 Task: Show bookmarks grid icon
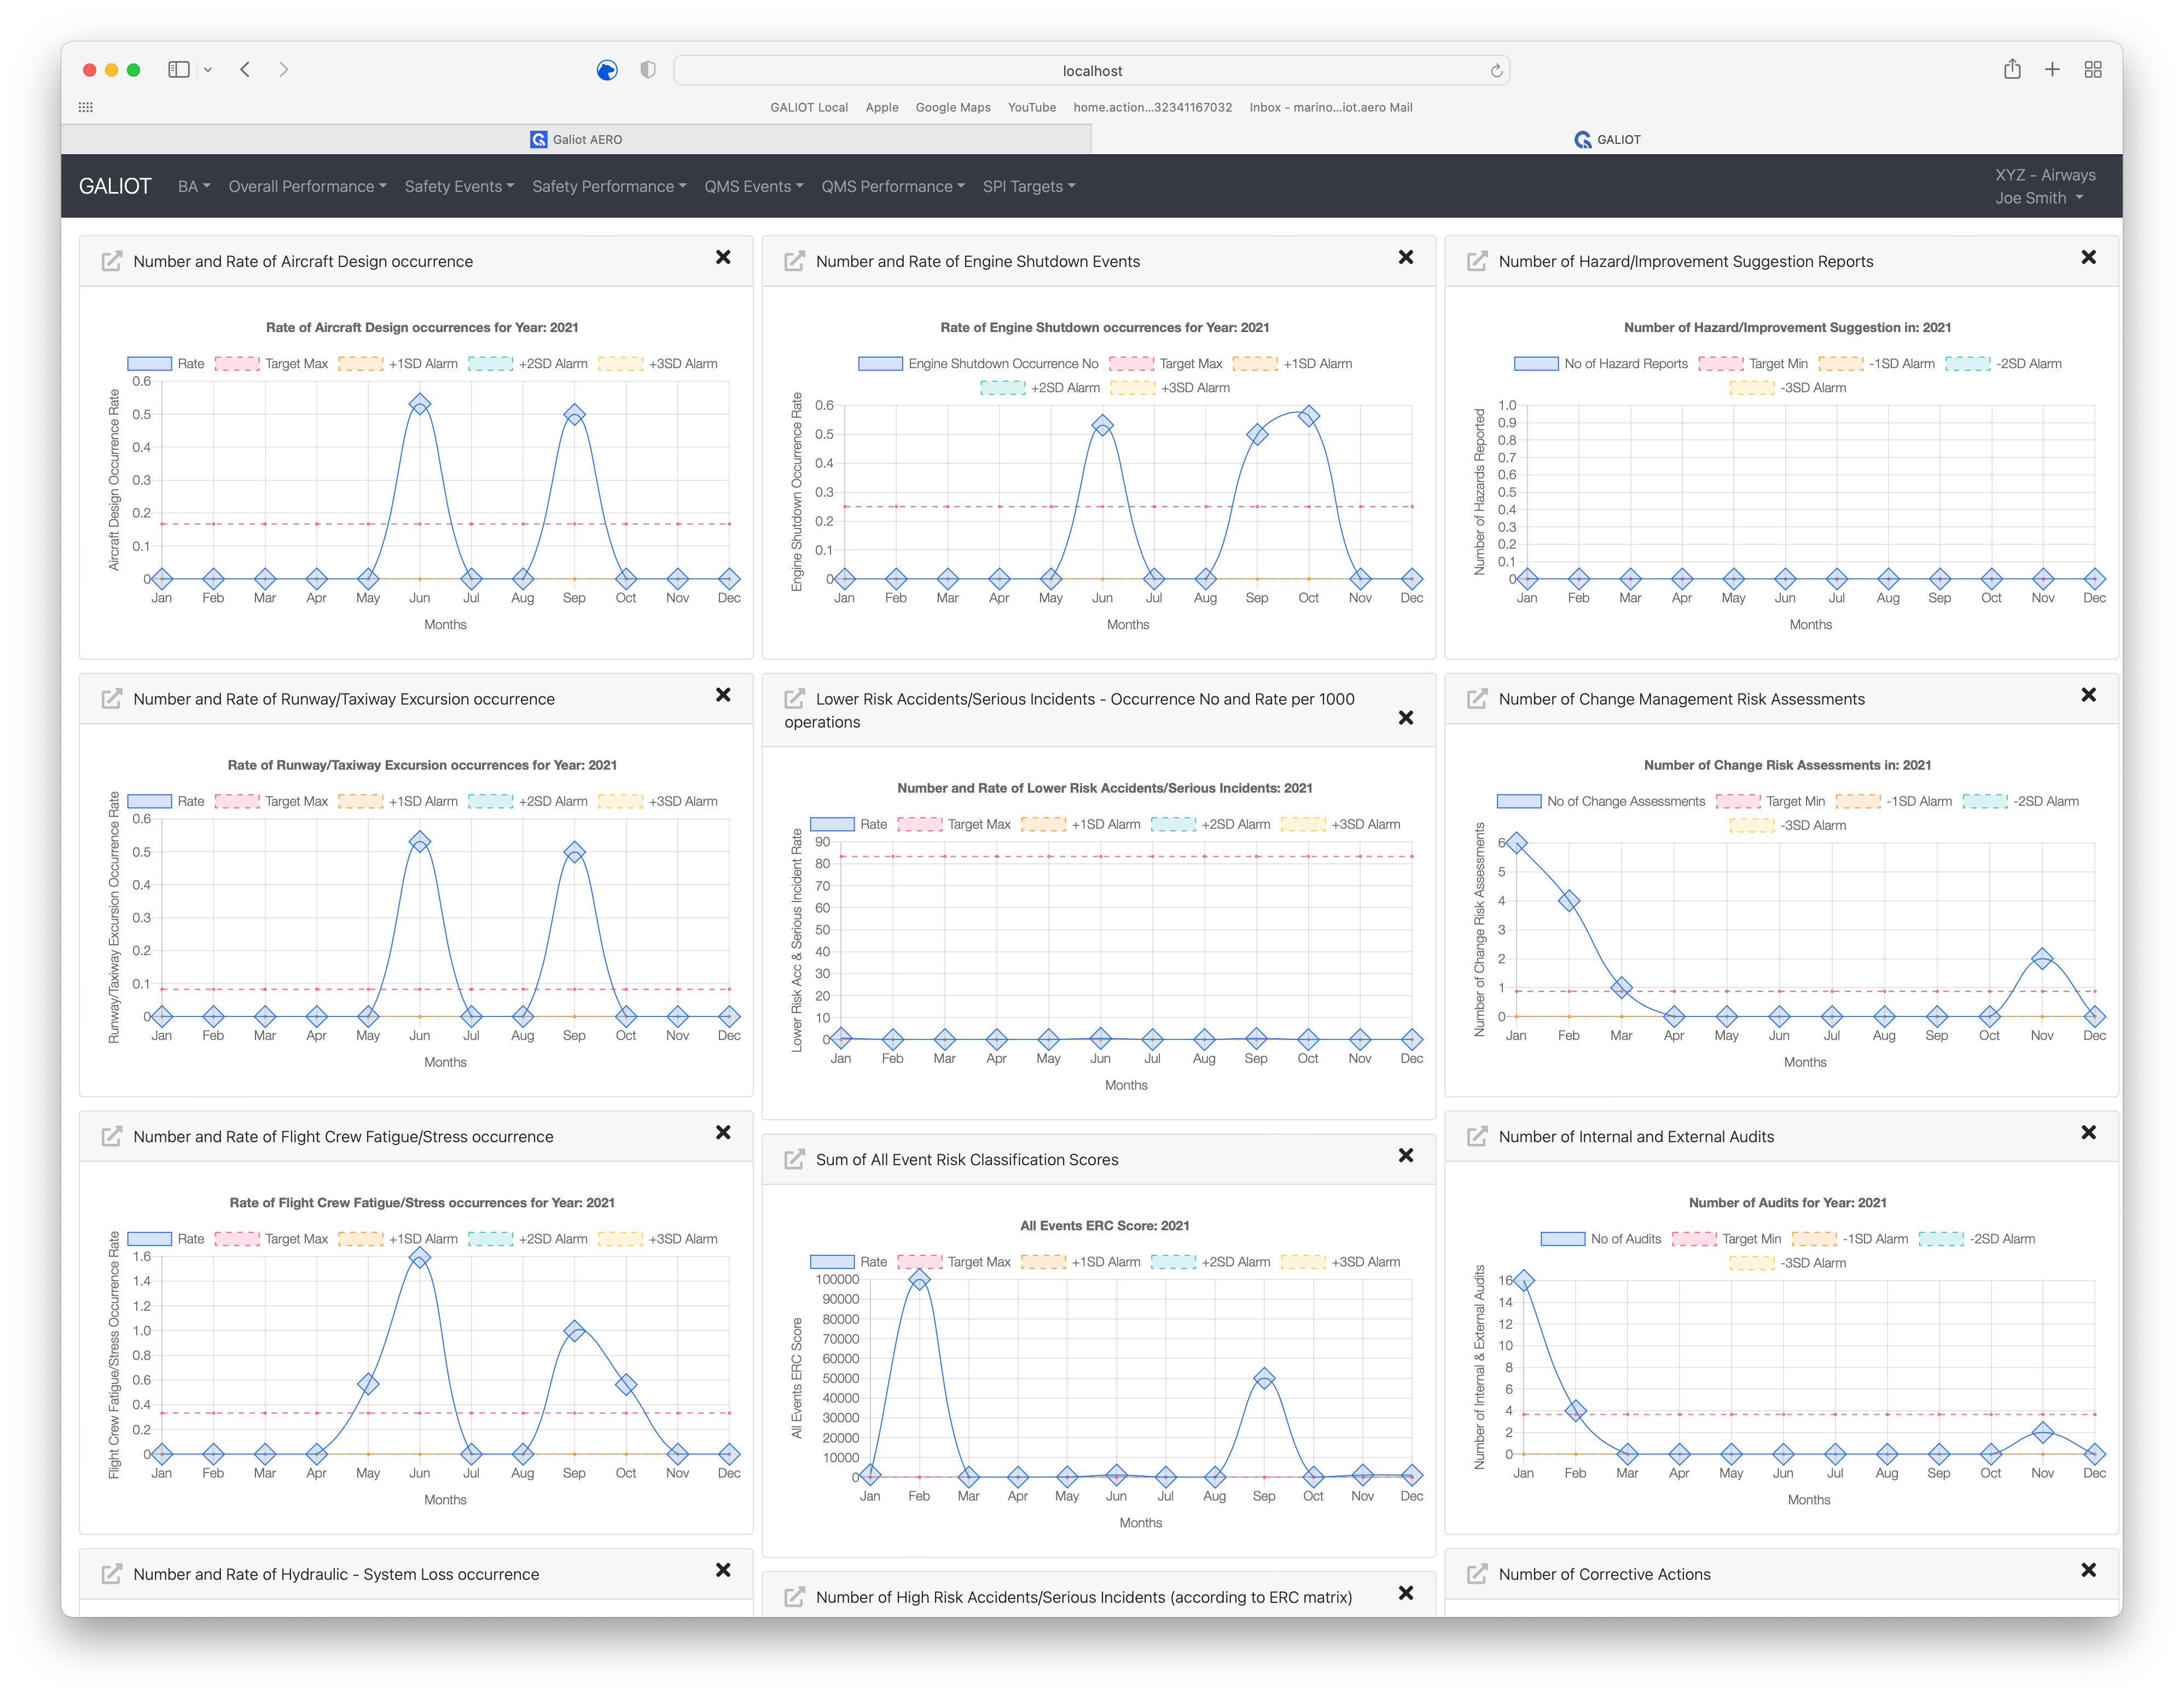click(x=86, y=108)
